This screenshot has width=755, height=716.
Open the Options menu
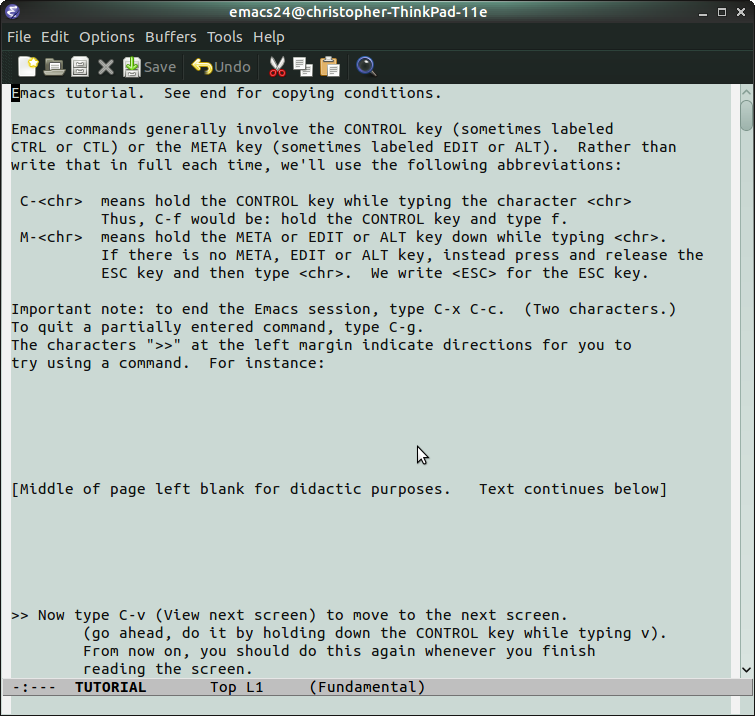tap(107, 37)
